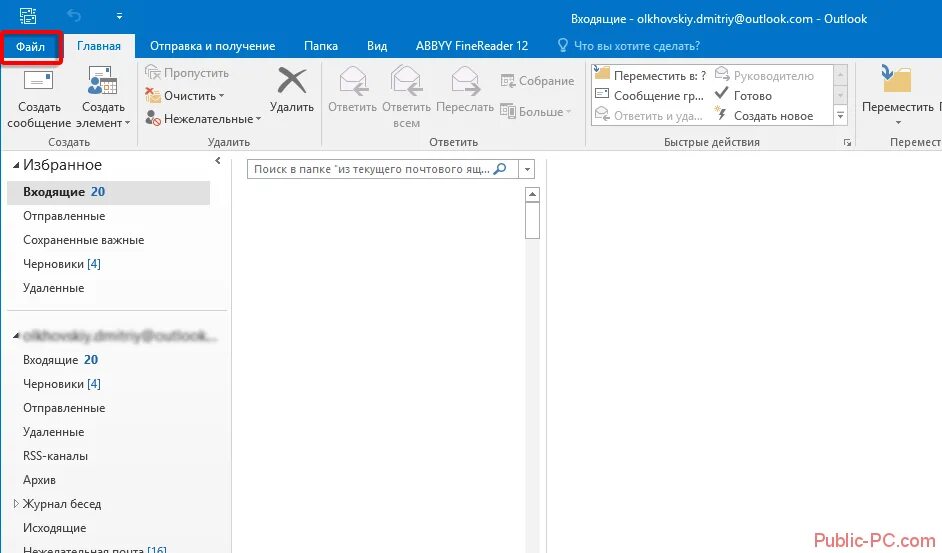
Task: Click the undo arrow in the quick access toolbar
Action: pos(74,15)
